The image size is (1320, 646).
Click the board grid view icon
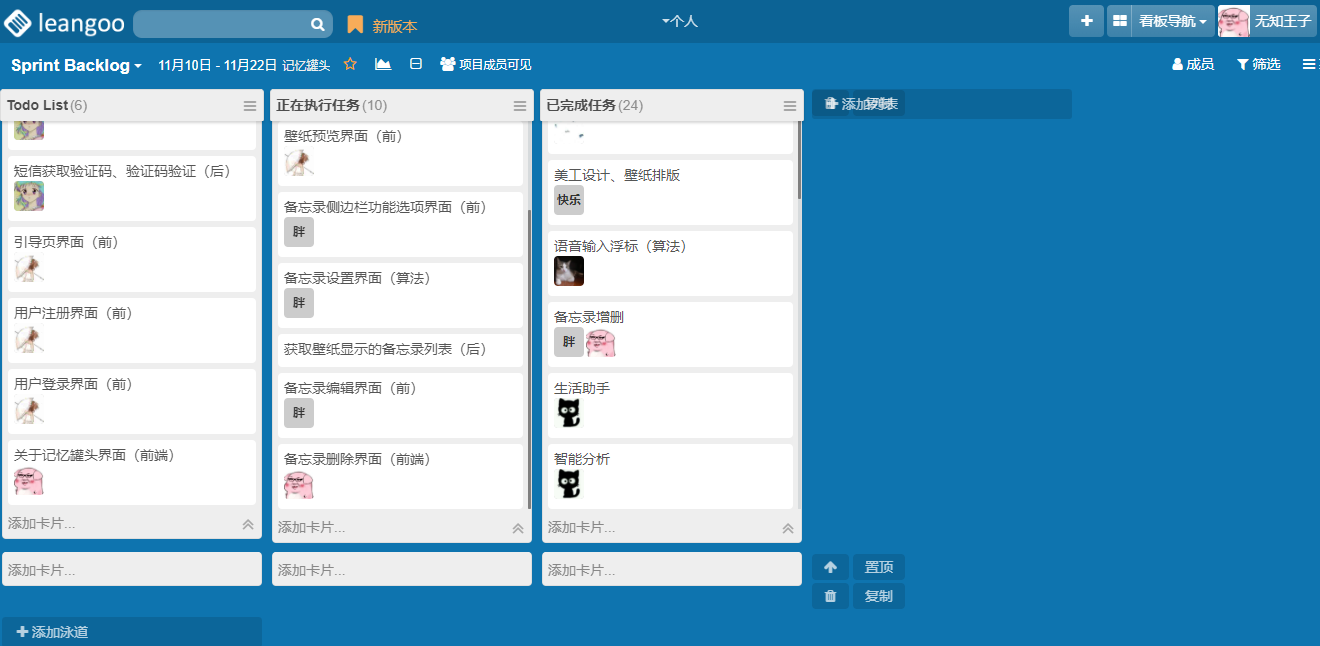pos(1120,21)
